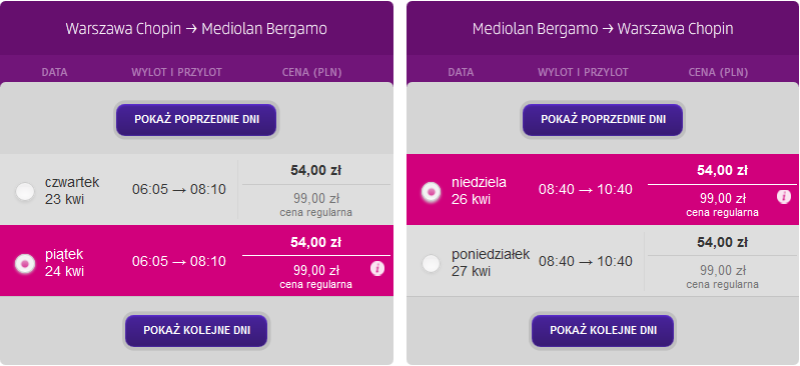Click 99,00 zł regular price on poniedziałek row

point(722,270)
